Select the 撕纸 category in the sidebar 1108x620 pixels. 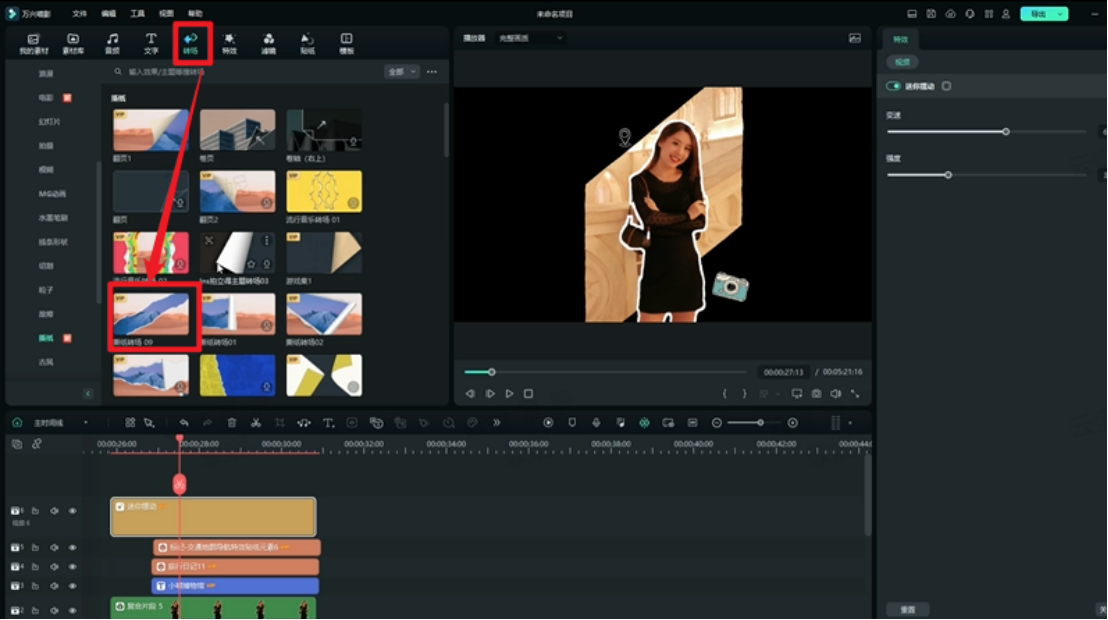[46, 338]
